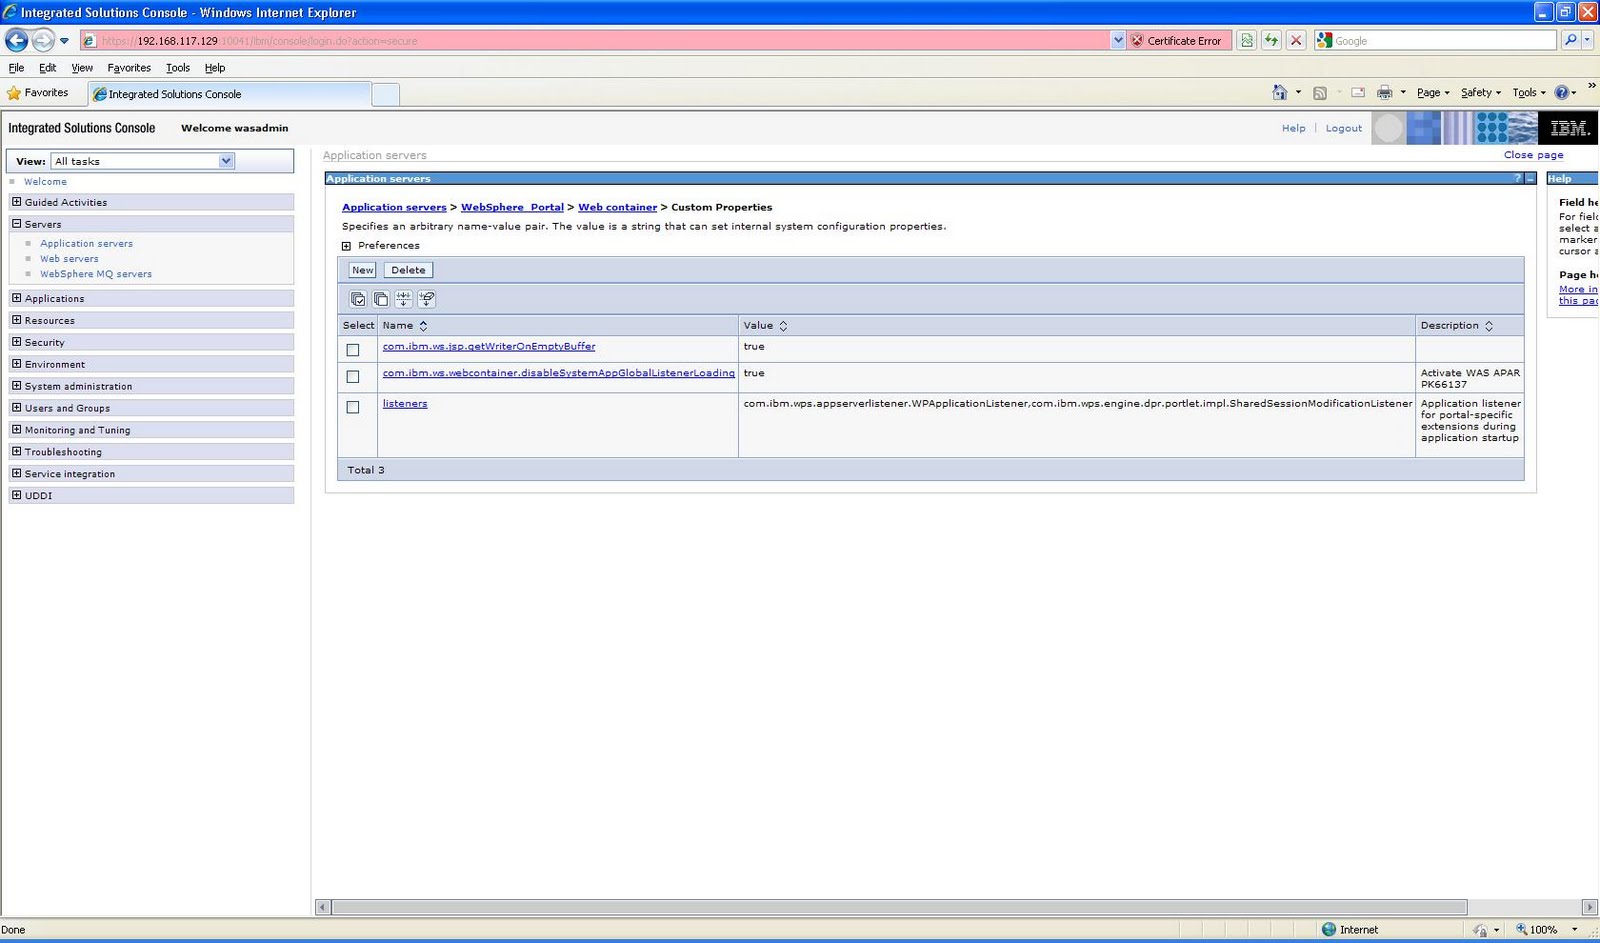This screenshot has height=943, width=1600.
Task: Click the New button
Action: coord(362,269)
